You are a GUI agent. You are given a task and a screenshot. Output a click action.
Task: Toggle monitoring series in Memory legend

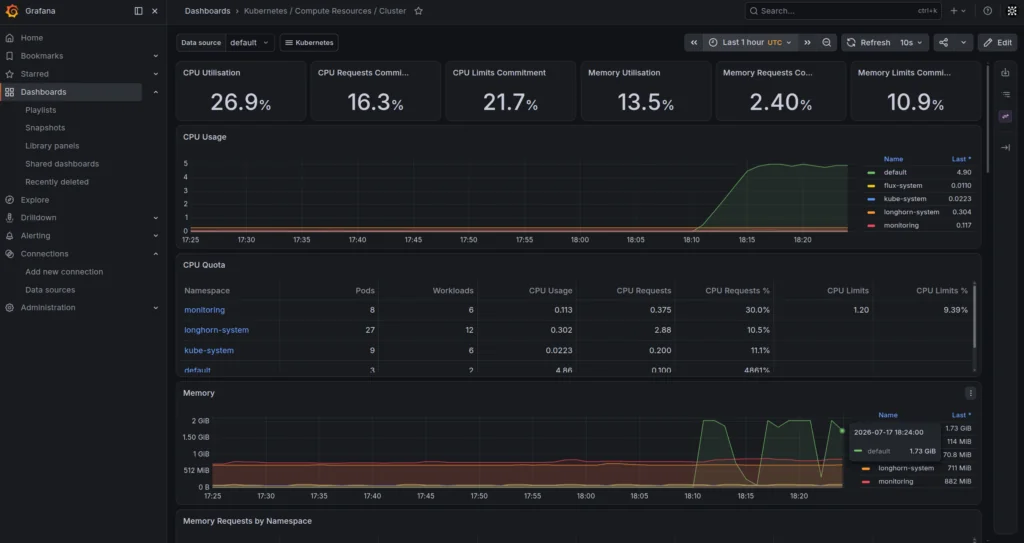[x=895, y=482]
